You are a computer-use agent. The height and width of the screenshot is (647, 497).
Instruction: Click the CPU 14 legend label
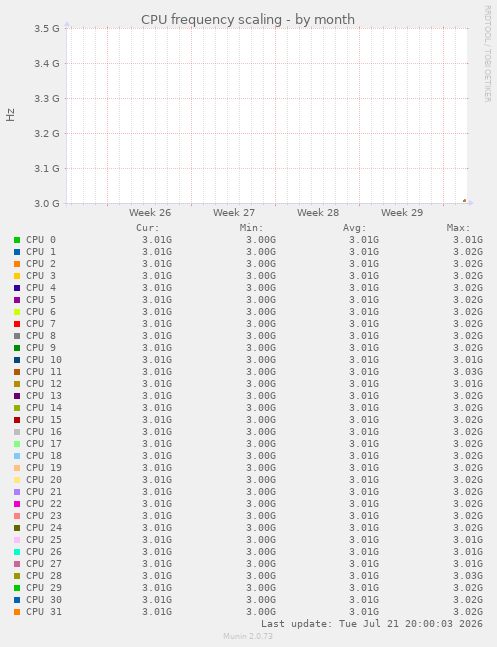(44, 408)
